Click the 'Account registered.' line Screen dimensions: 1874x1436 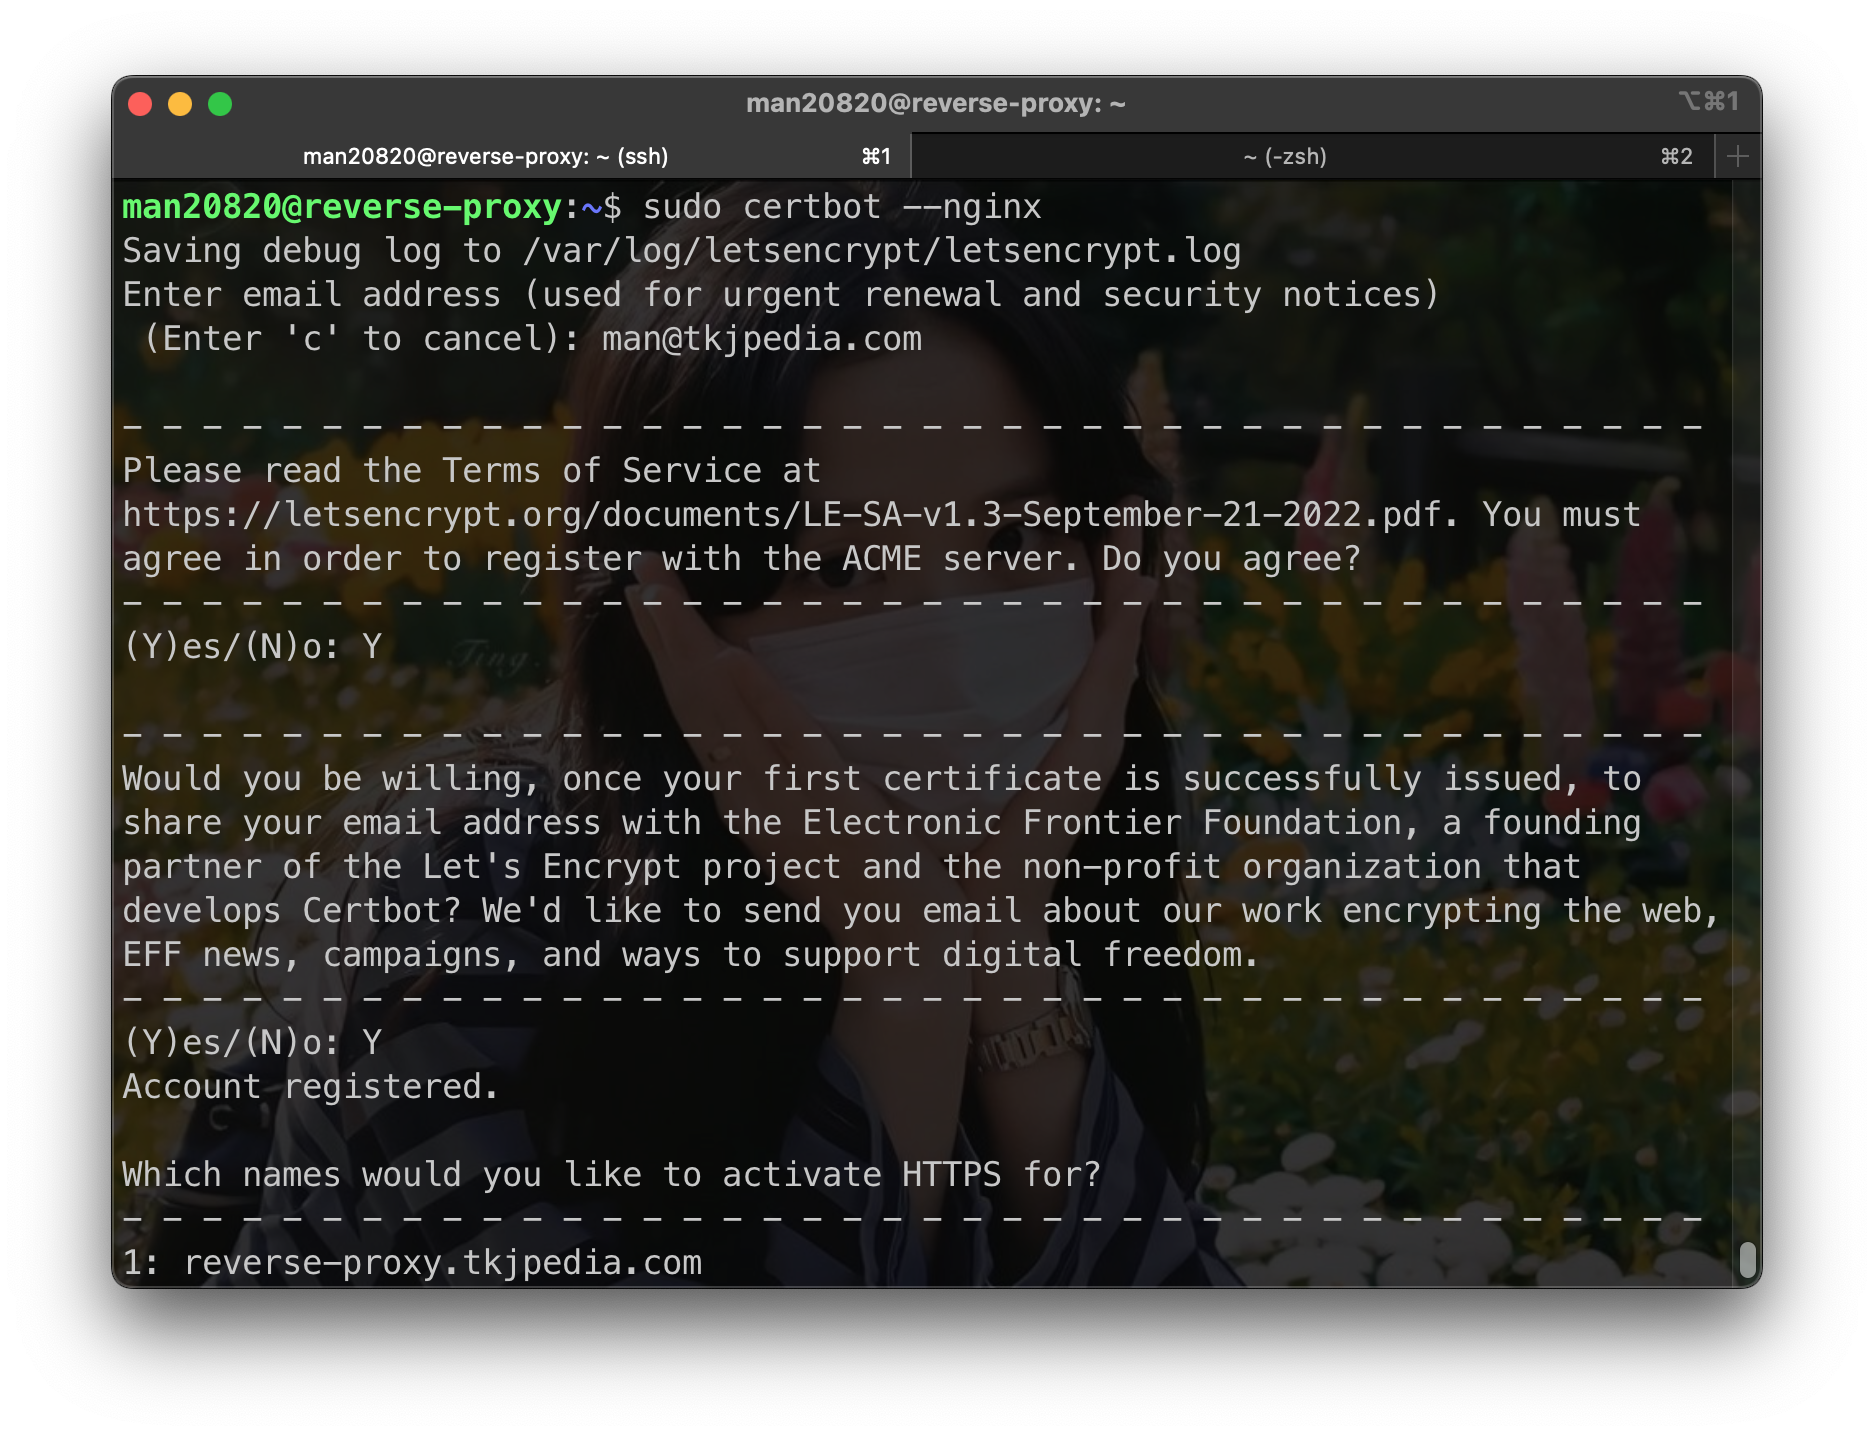coord(310,1087)
